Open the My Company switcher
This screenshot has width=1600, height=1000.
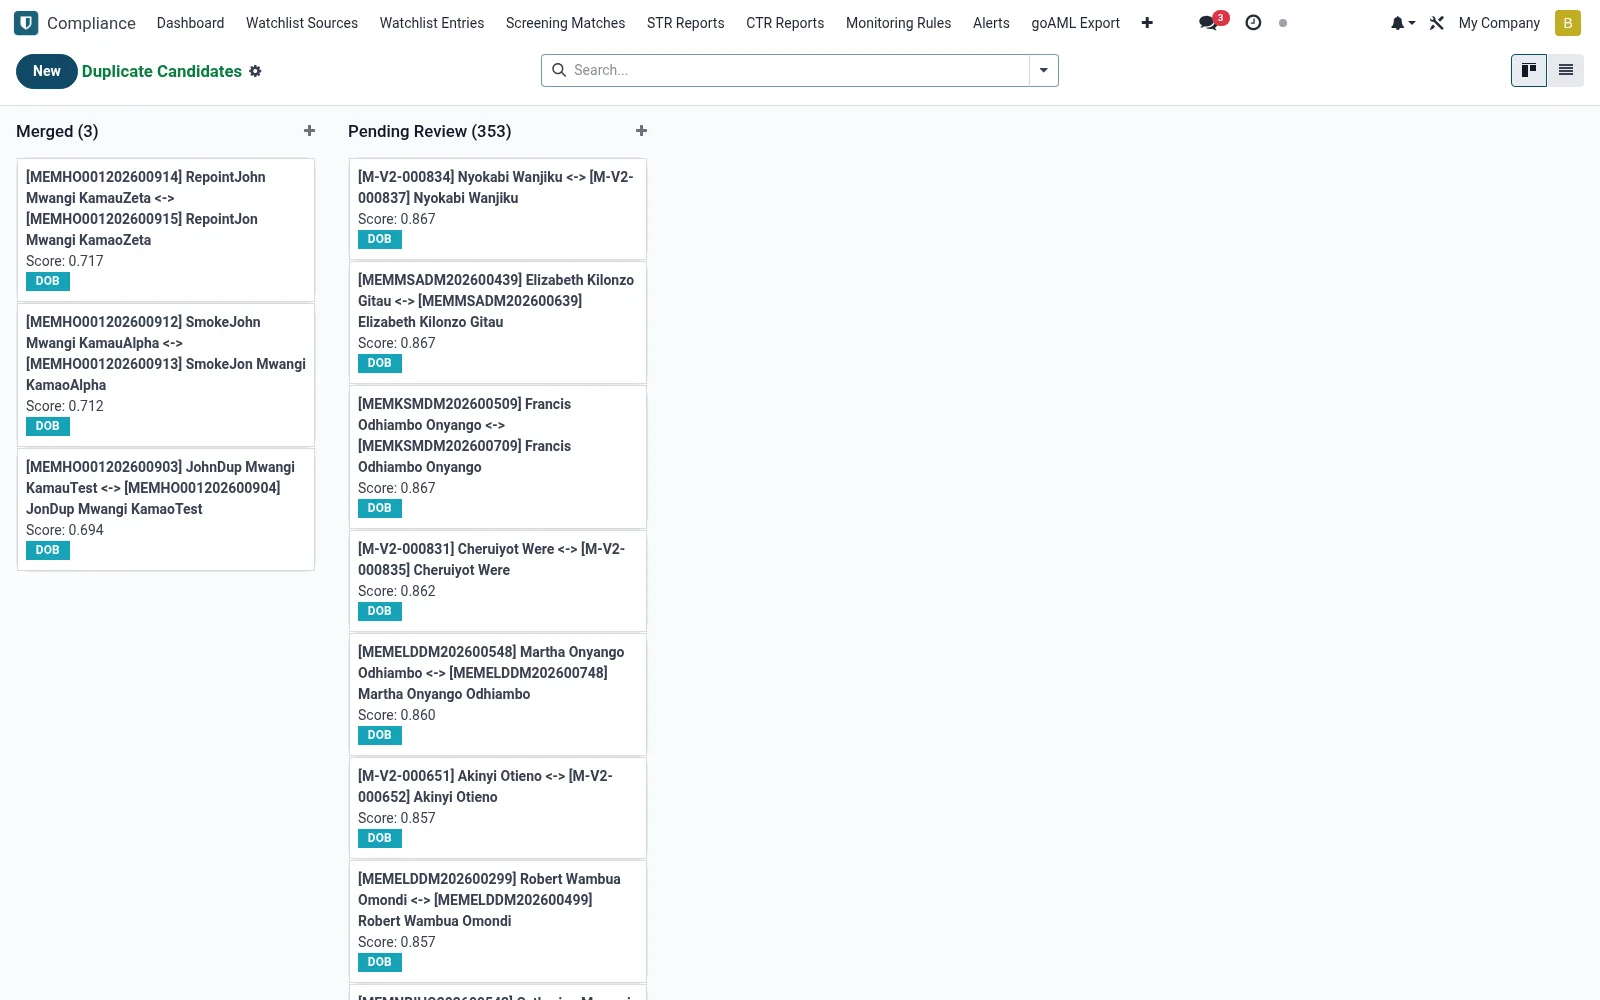[x=1499, y=23]
